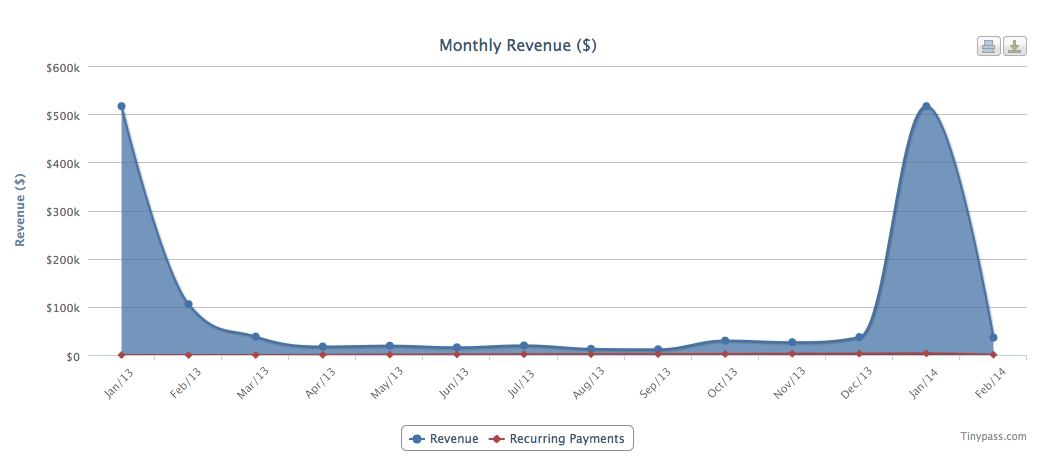This screenshot has width=1063, height=463.
Task: Click the $500k y-axis label
Action: click(76, 115)
